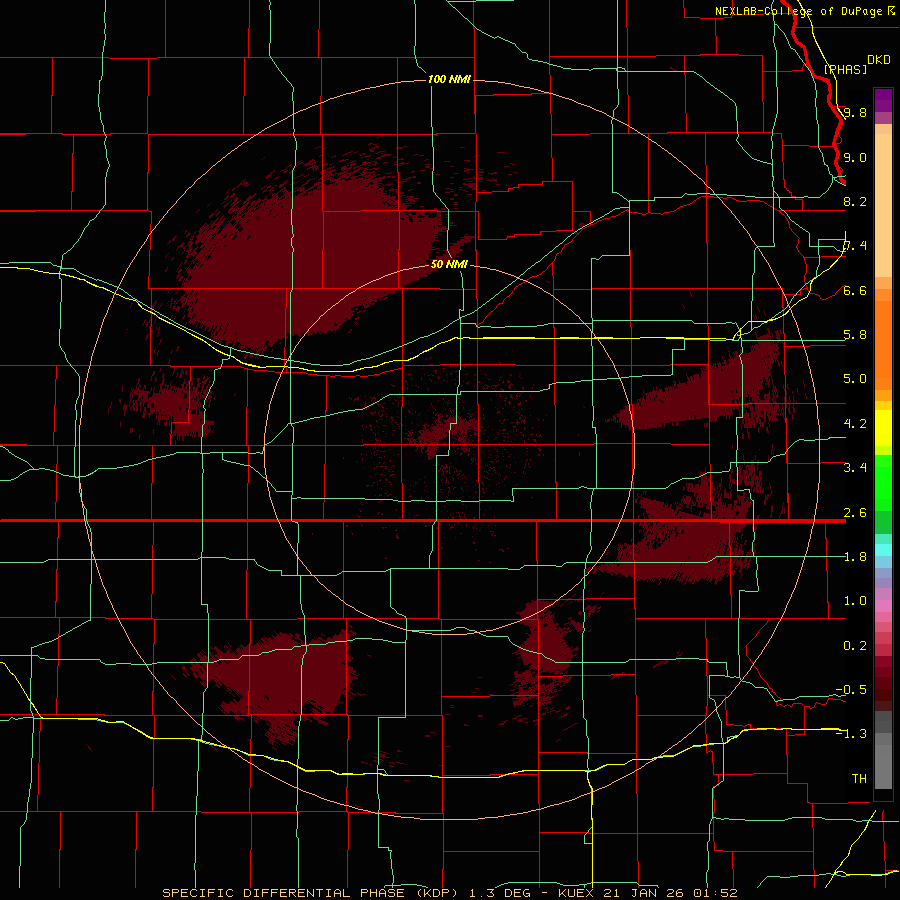Click the 6.6 value on the color scale
Viewport: 900px width, 900px height.
(x=855, y=290)
